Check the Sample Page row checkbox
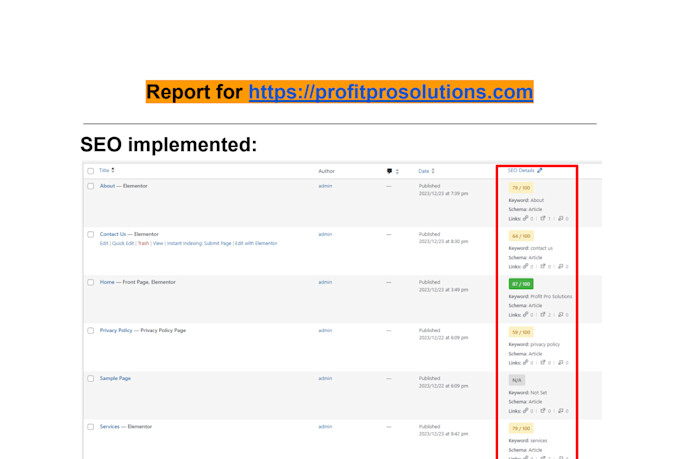680x459 pixels. click(91, 379)
